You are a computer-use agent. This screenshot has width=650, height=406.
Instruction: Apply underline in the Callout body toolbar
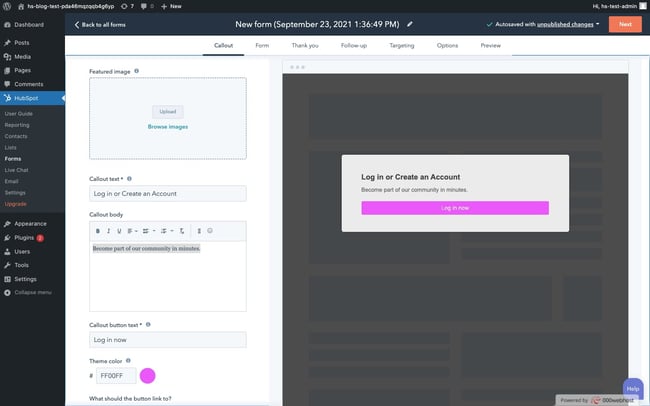point(119,231)
